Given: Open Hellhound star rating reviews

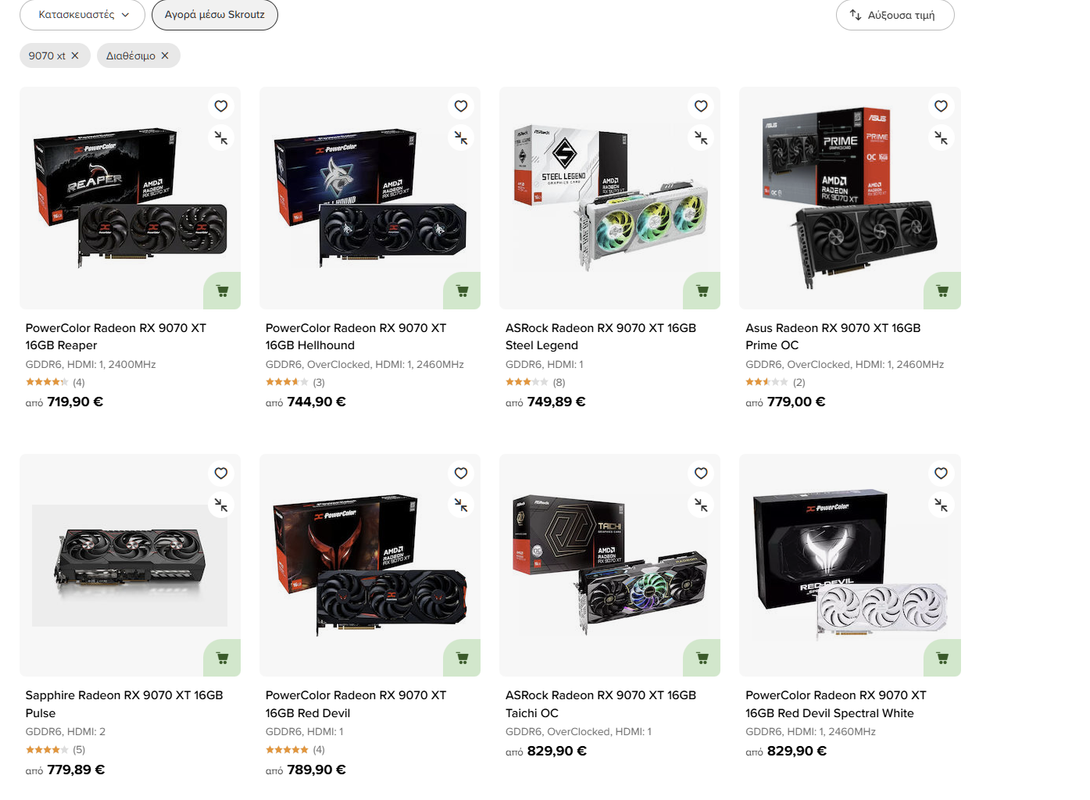Looking at the screenshot, I should (295, 382).
